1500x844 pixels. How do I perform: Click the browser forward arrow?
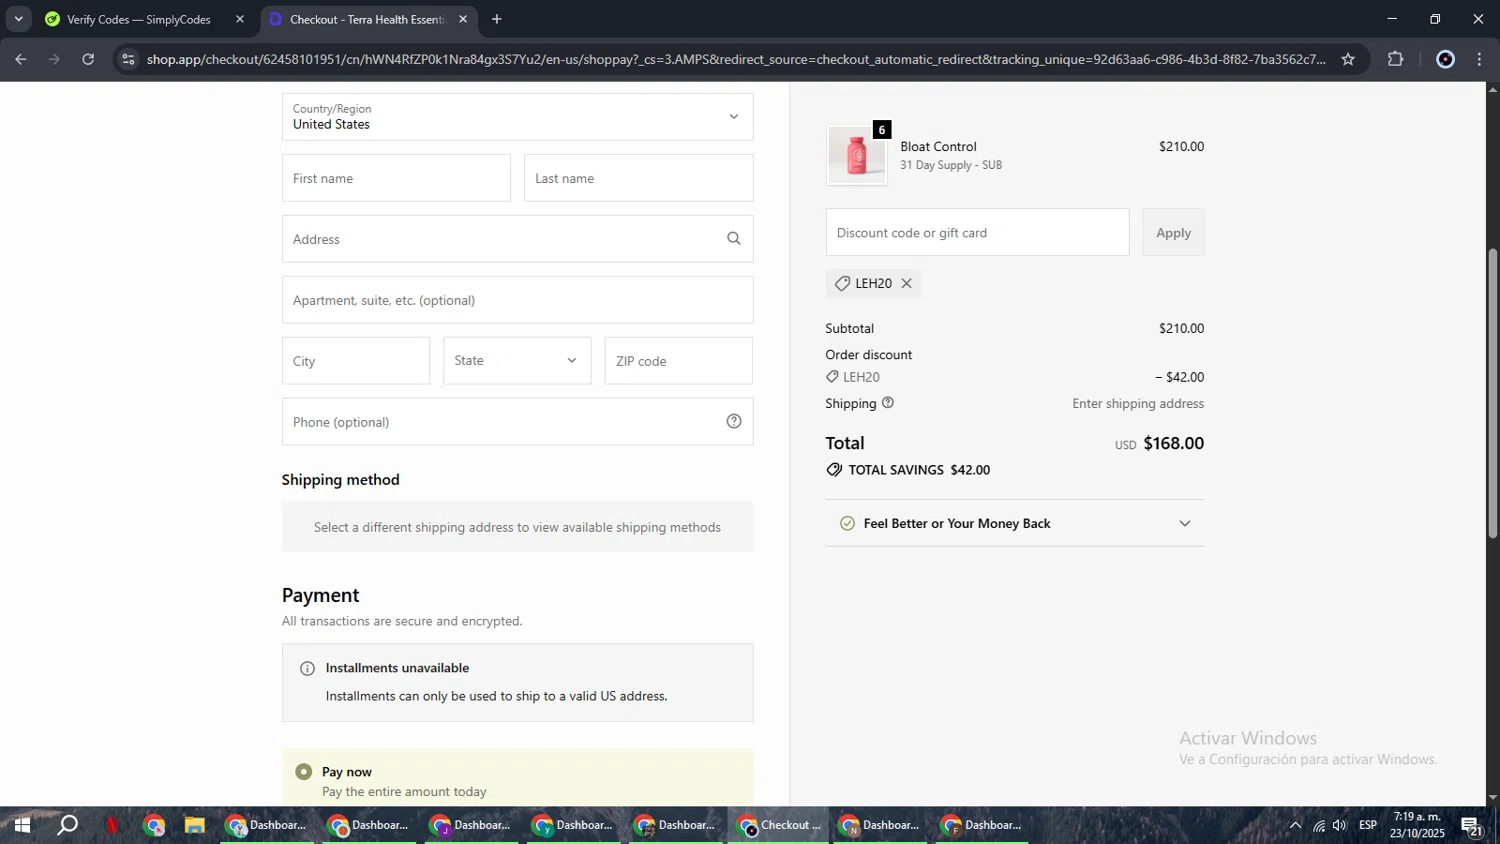pyautogui.click(x=54, y=59)
